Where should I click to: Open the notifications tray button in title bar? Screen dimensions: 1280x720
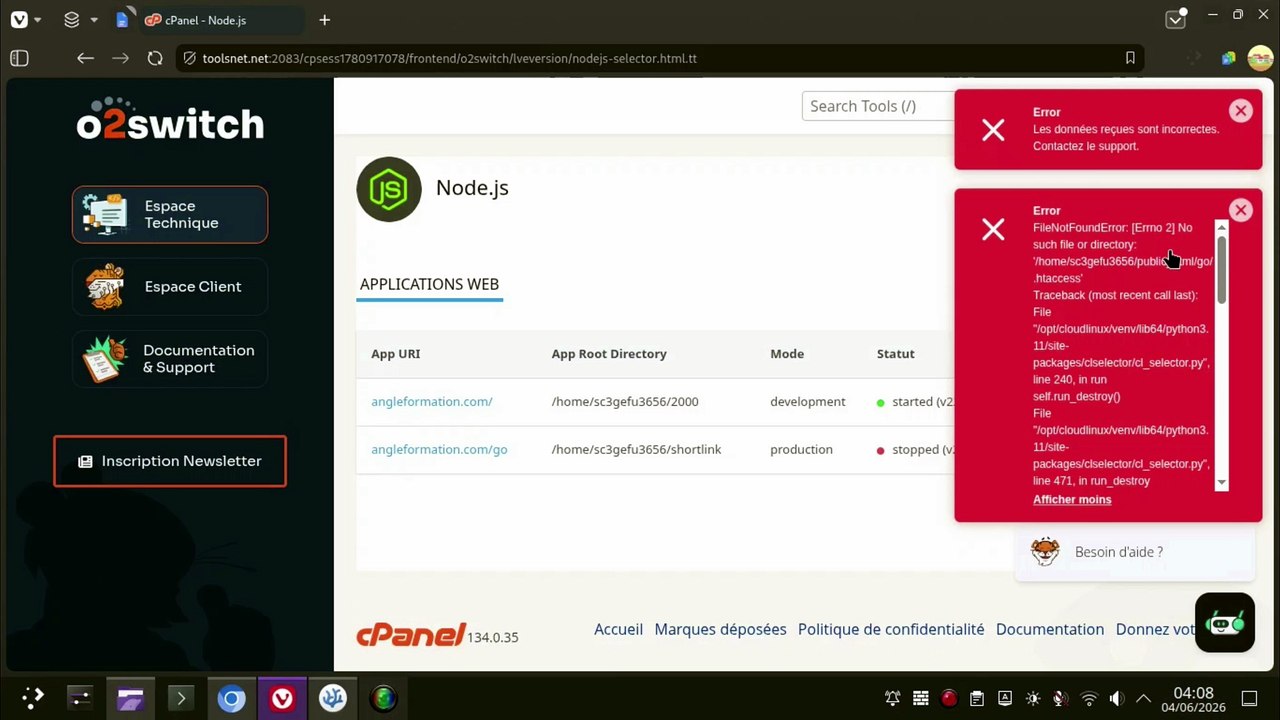coord(1177,19)
